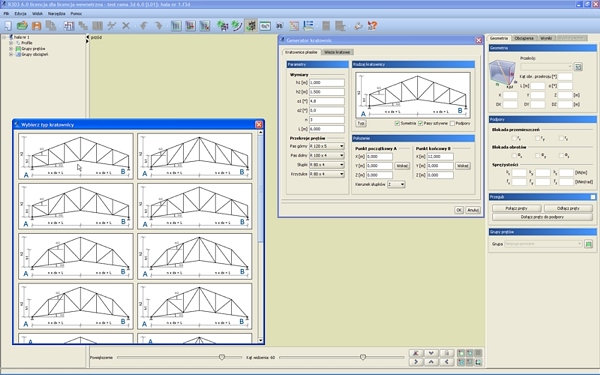Switch to the Obciążenia tab
Image resolution: width=600 pixels, height=375 pixels.
524,38
